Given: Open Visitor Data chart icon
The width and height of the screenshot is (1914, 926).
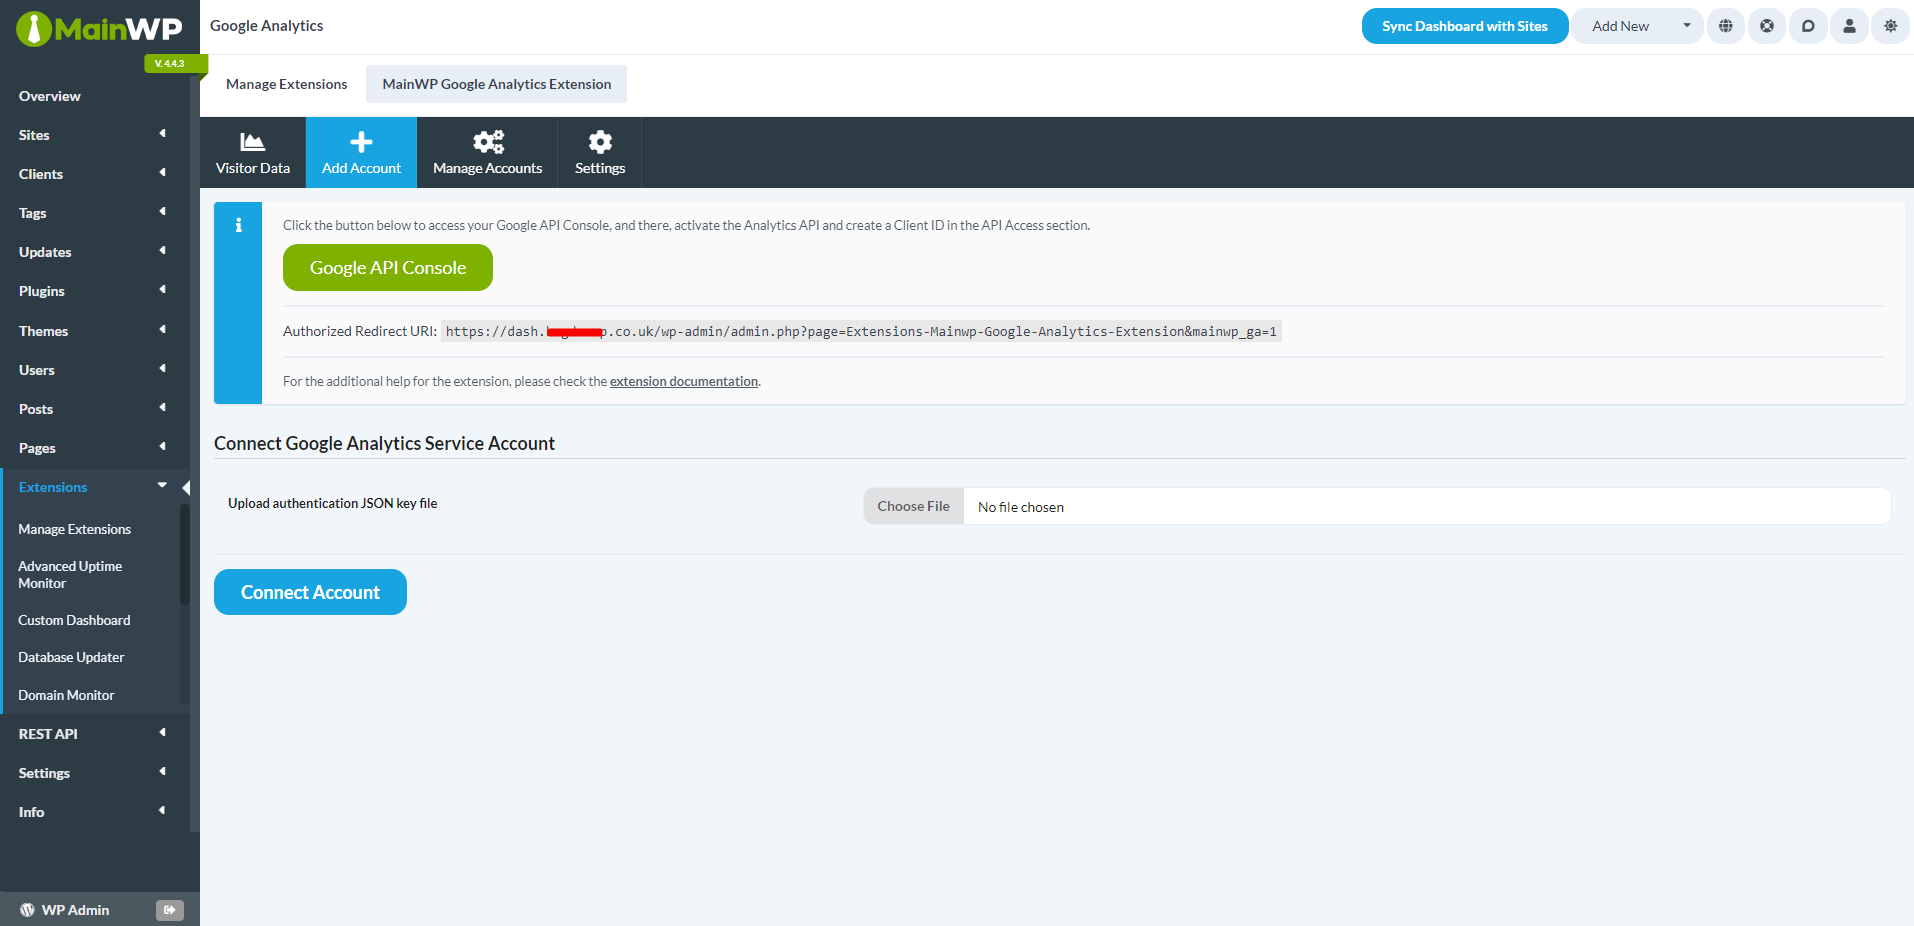Looking at the screenshot, I should point(252,142).
